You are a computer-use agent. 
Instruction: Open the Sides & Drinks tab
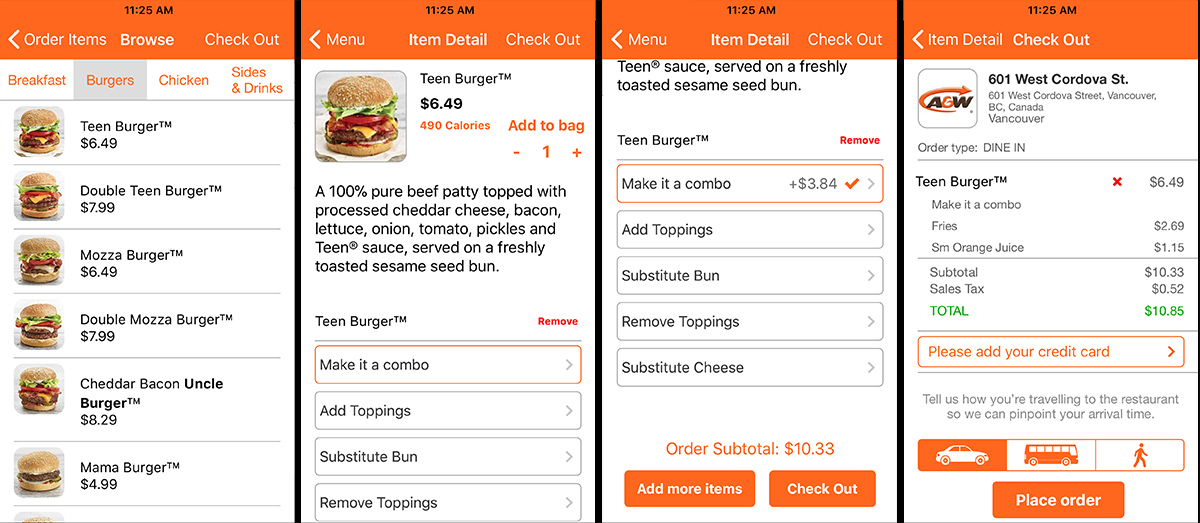point(256,80)
